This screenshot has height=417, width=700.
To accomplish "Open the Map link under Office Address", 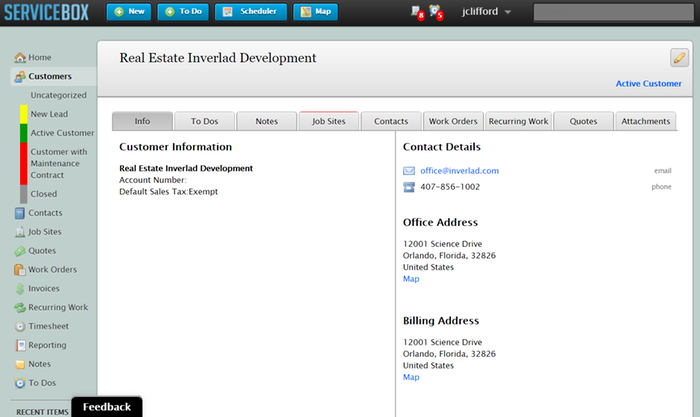I will pos(411,279).
